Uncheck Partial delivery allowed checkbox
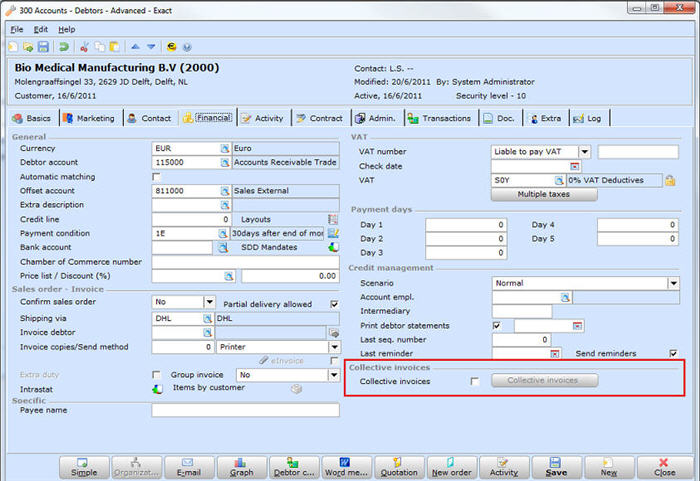 (334, 304)
